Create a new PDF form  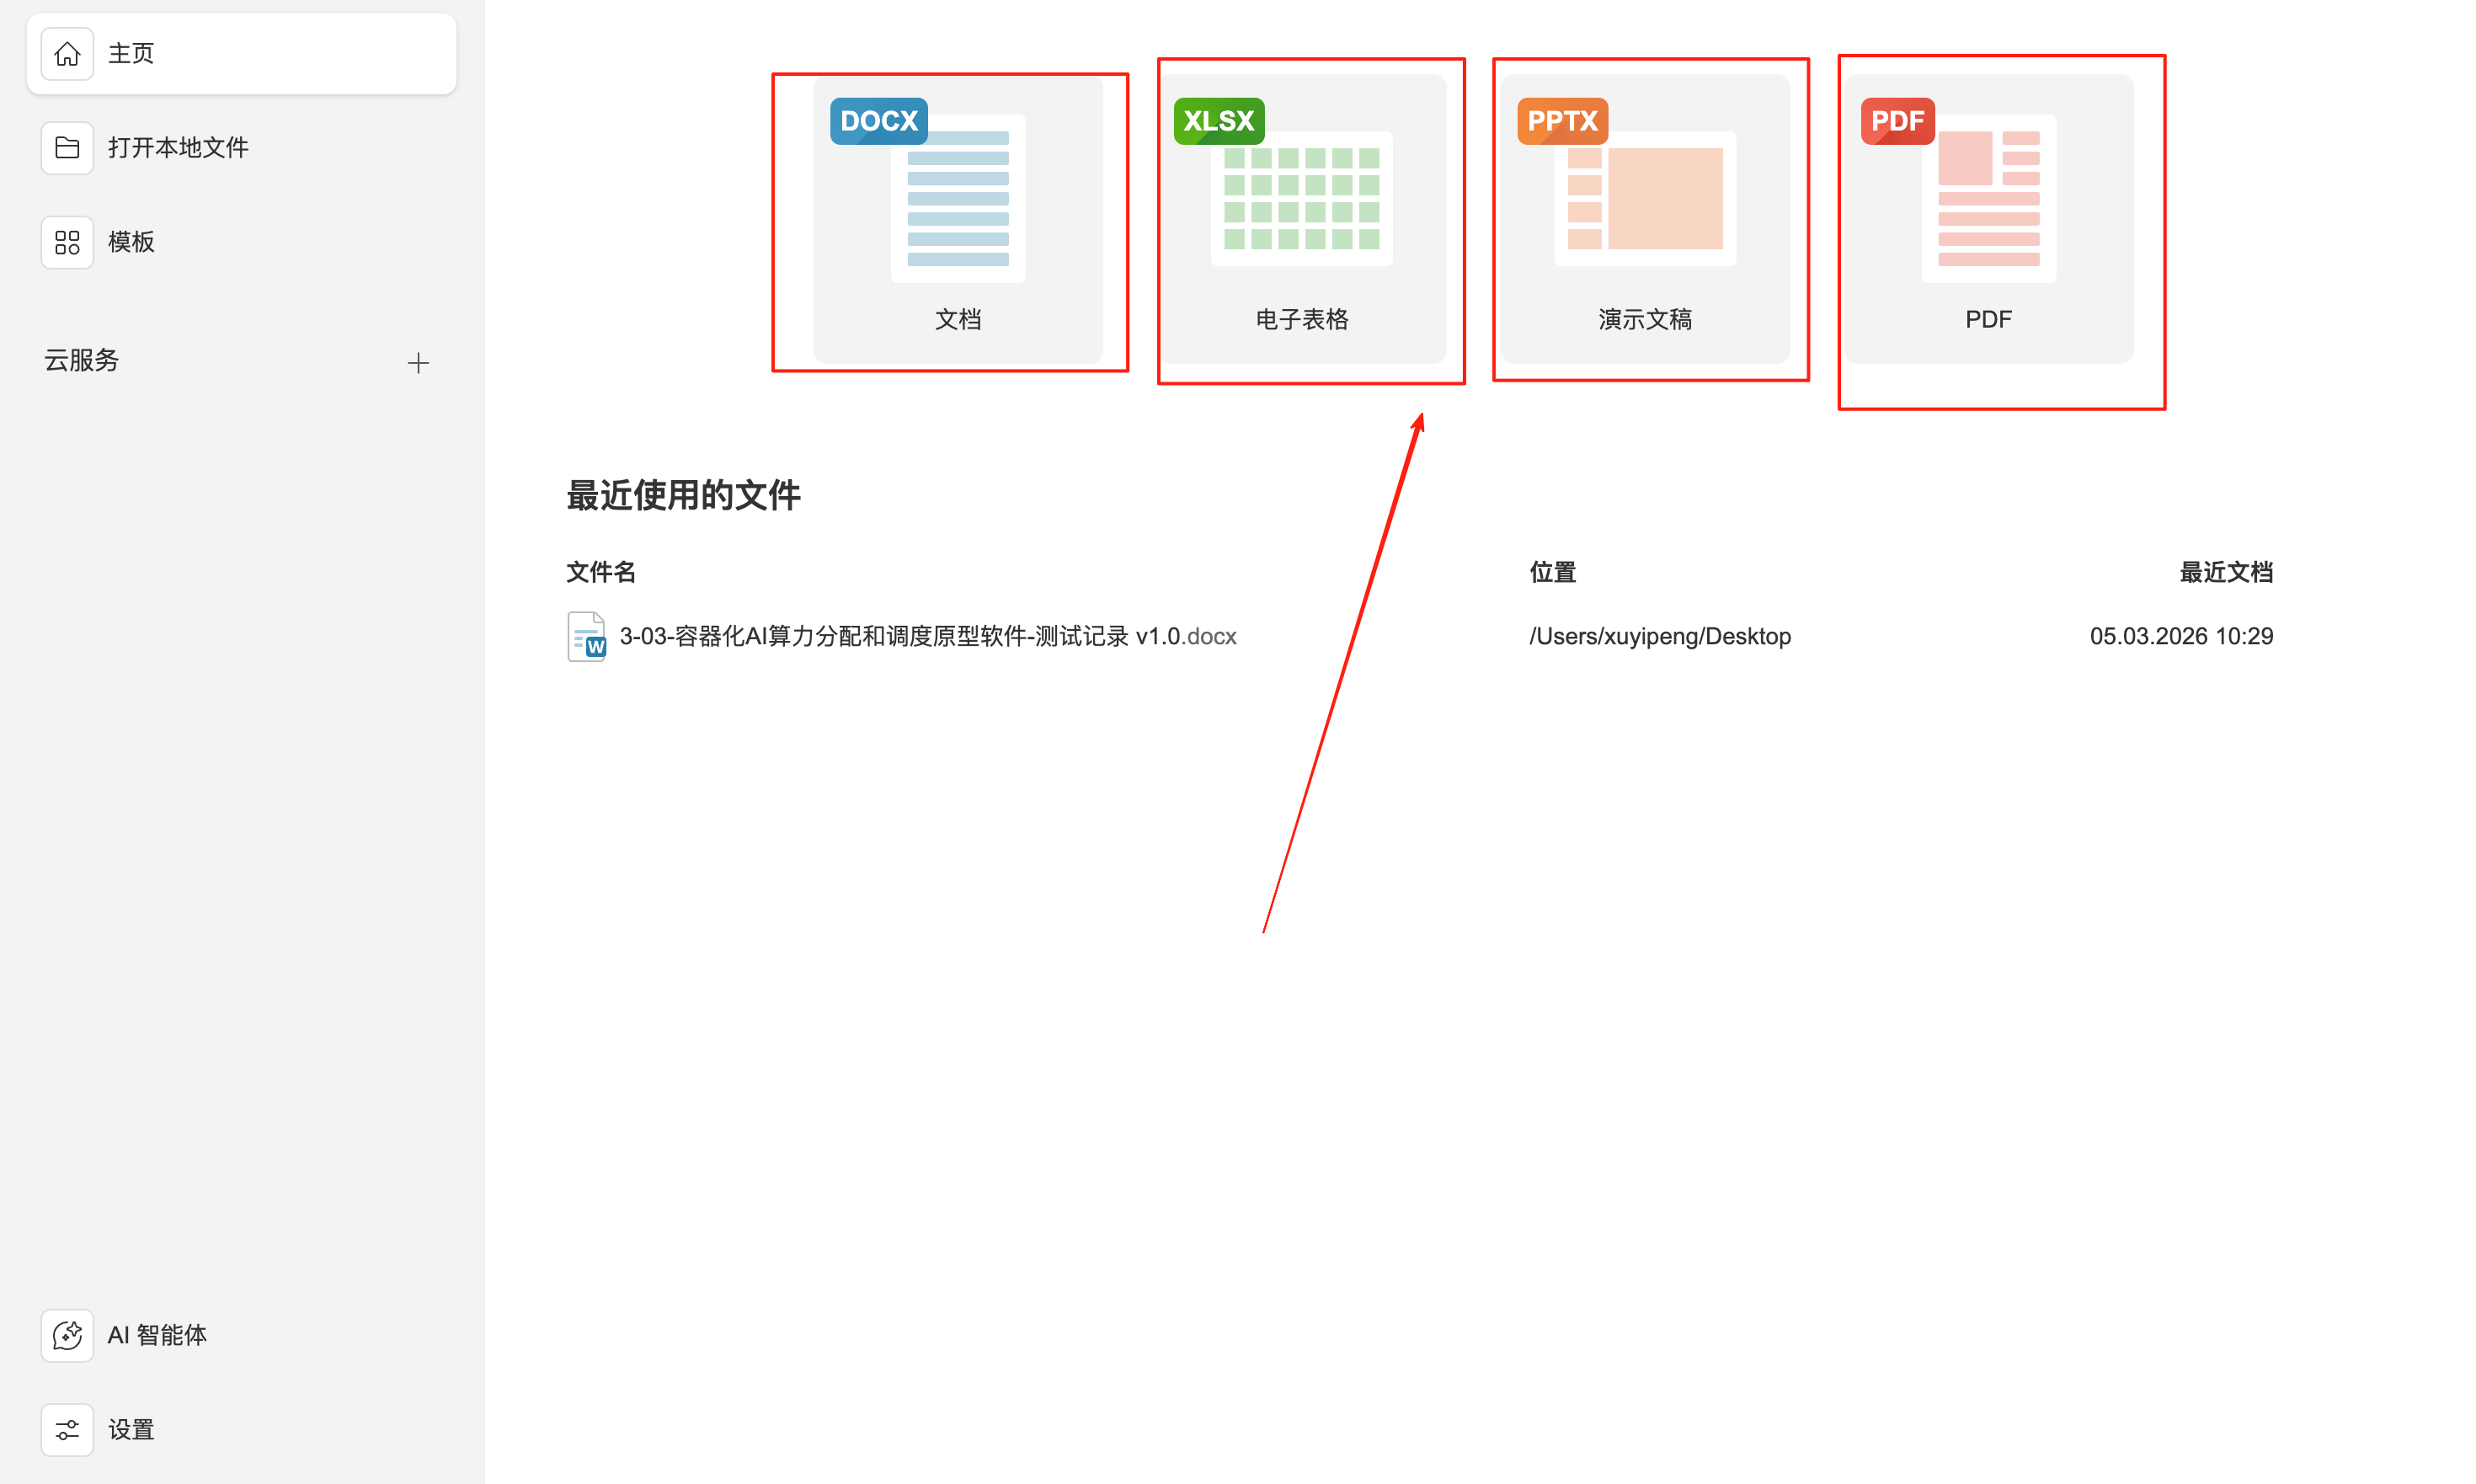(x=1988, y=219)
